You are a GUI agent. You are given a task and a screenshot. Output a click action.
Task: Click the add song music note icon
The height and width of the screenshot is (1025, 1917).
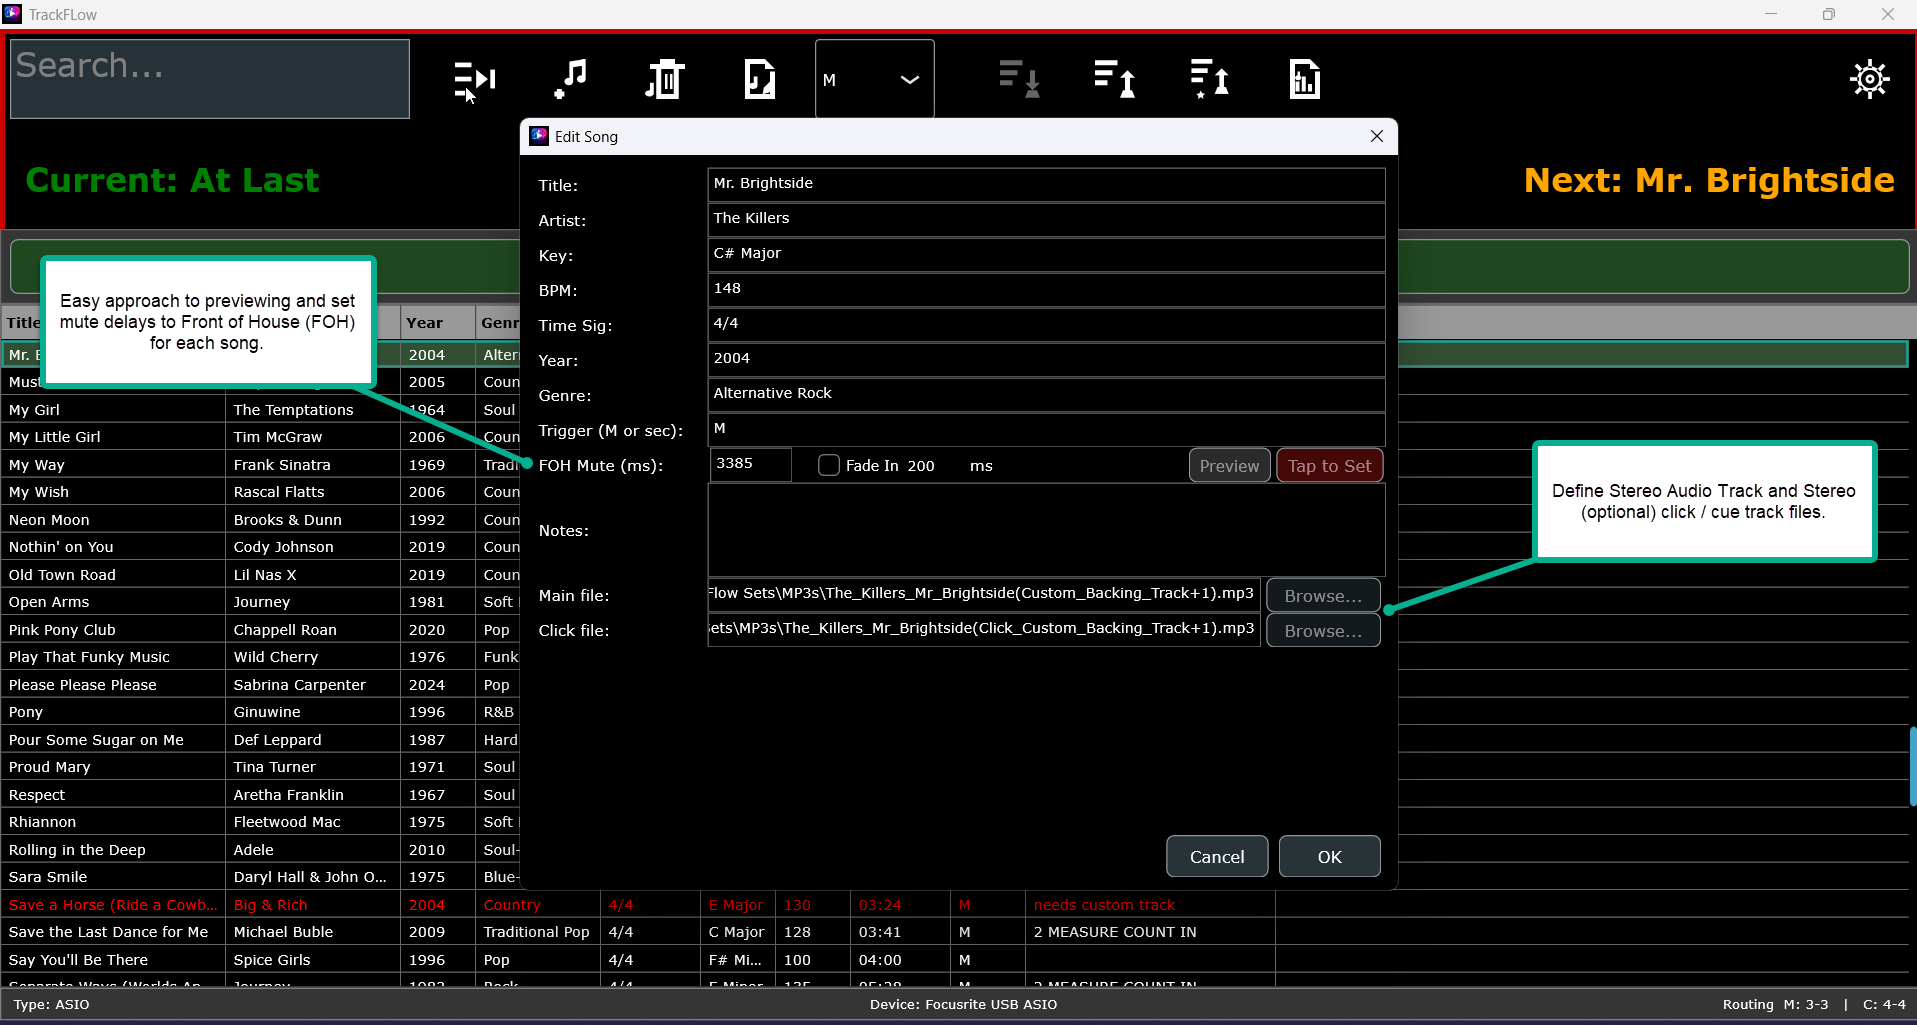coord(570,79)
